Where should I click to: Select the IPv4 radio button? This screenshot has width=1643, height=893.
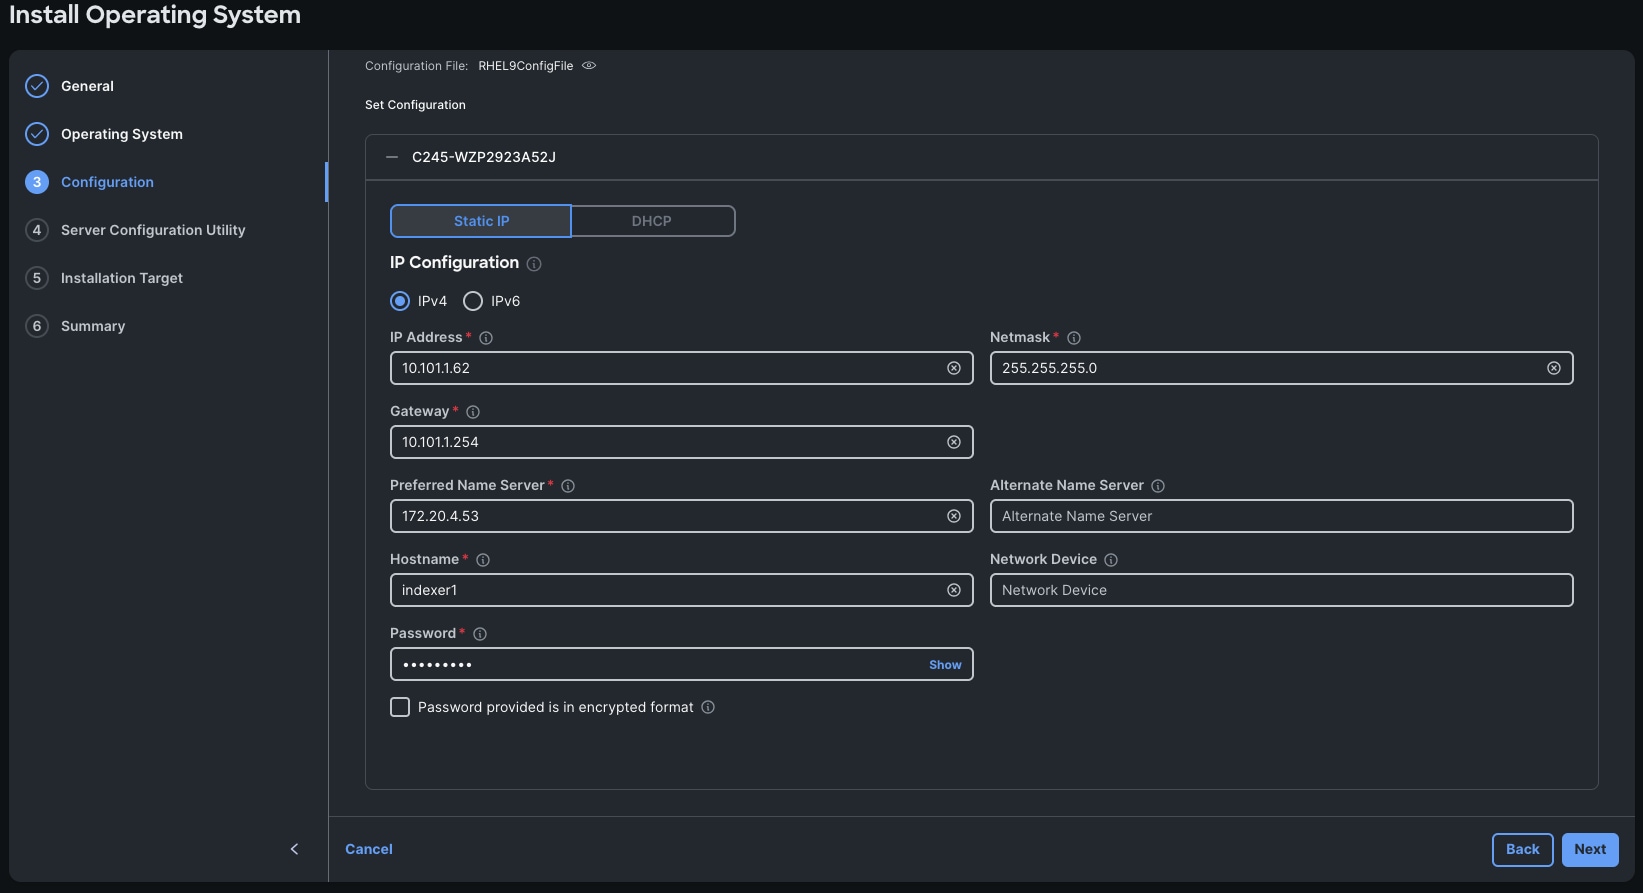pos(400,301)
